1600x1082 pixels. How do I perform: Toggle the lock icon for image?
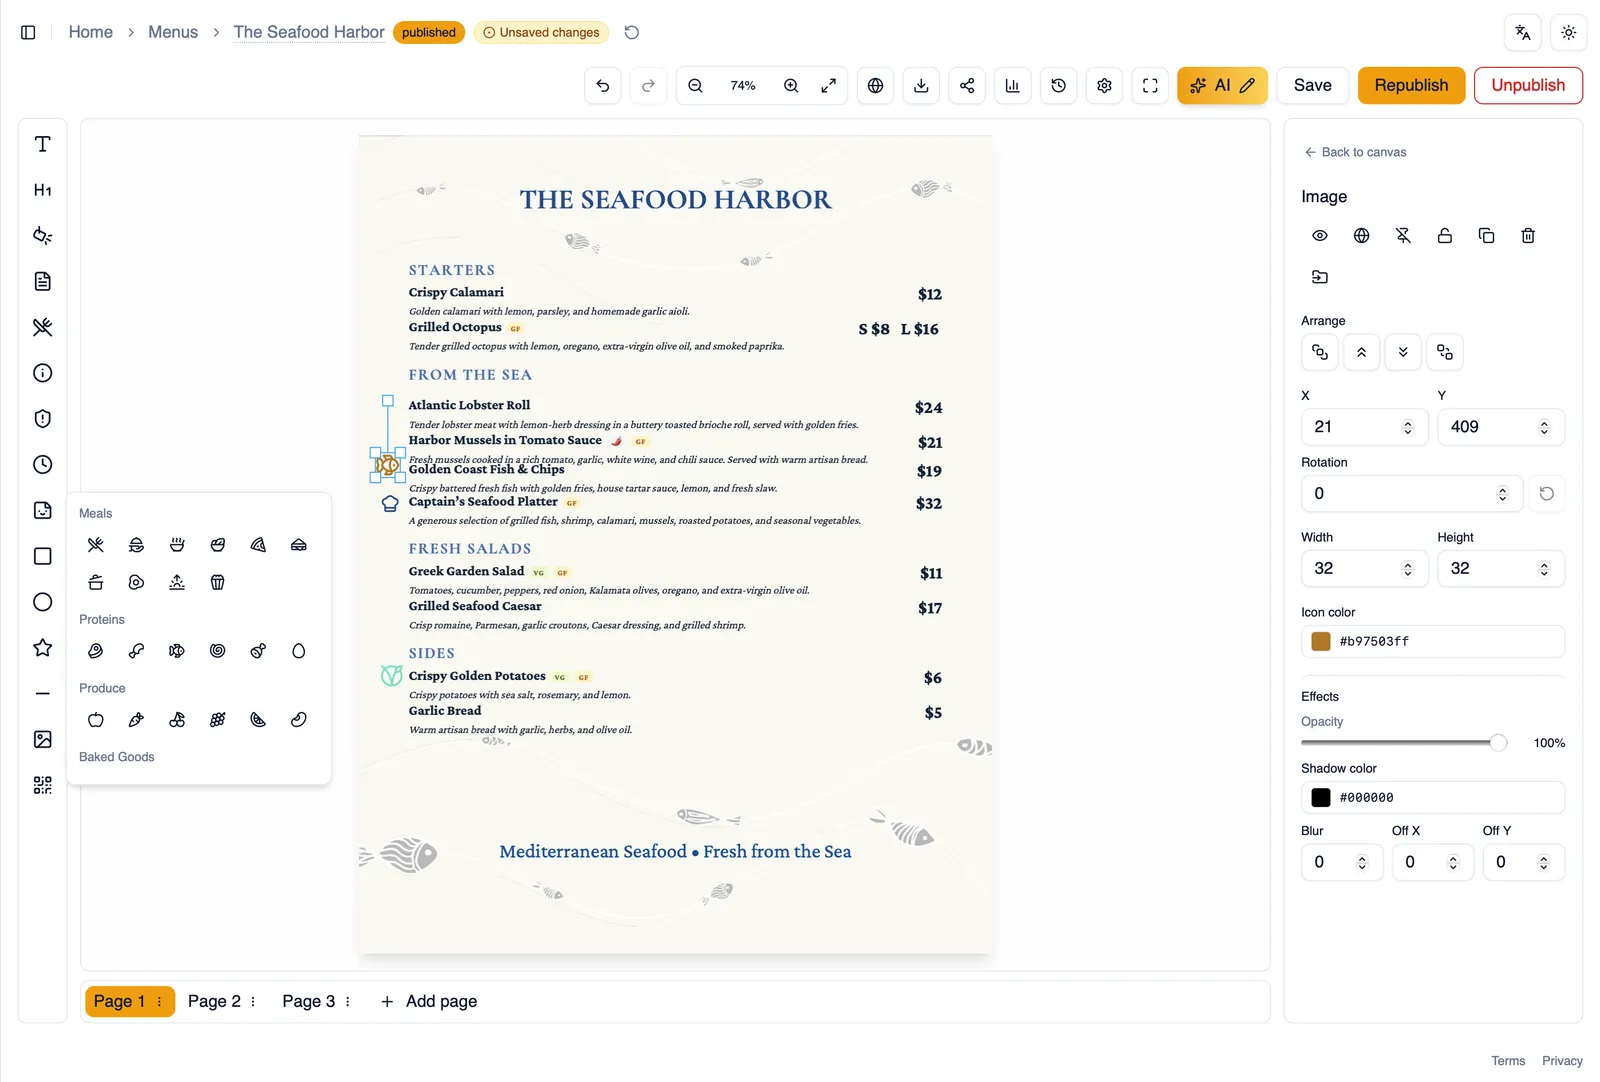(1445, 236)
